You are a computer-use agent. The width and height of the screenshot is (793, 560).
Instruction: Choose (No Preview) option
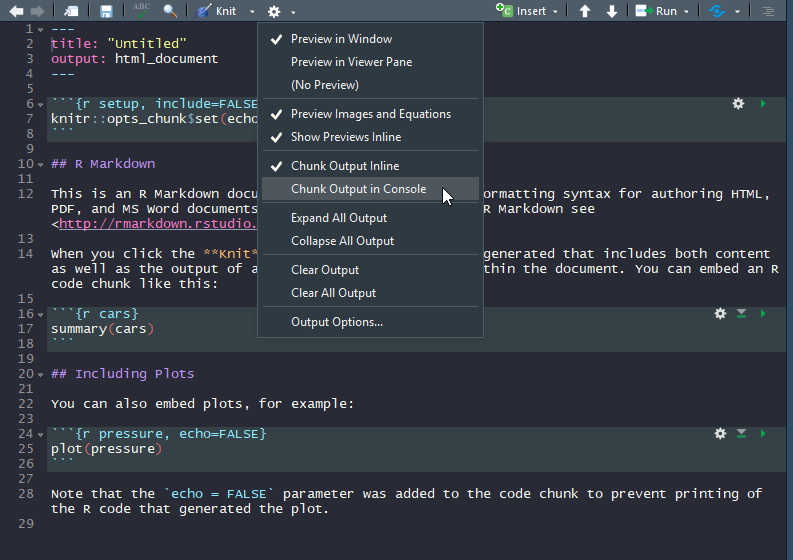(x=370, y=84)
